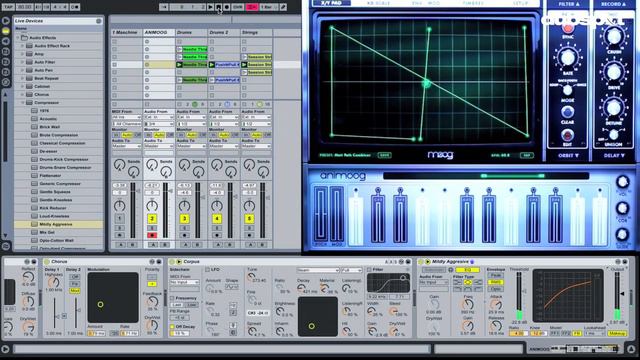Click the SAVE preset button in Animoog
The width and height of the screenshot is (640, 360).
tap(384, 155)
